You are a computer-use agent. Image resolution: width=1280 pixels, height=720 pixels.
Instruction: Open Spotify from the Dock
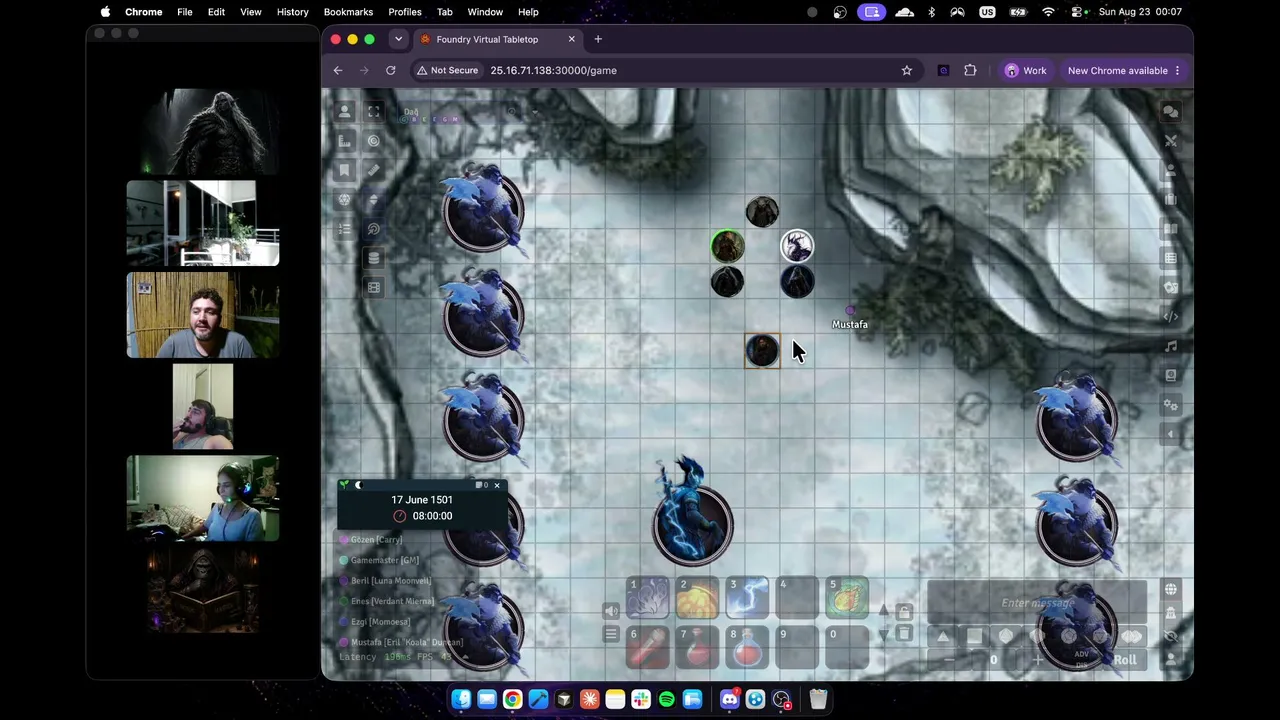667,699
